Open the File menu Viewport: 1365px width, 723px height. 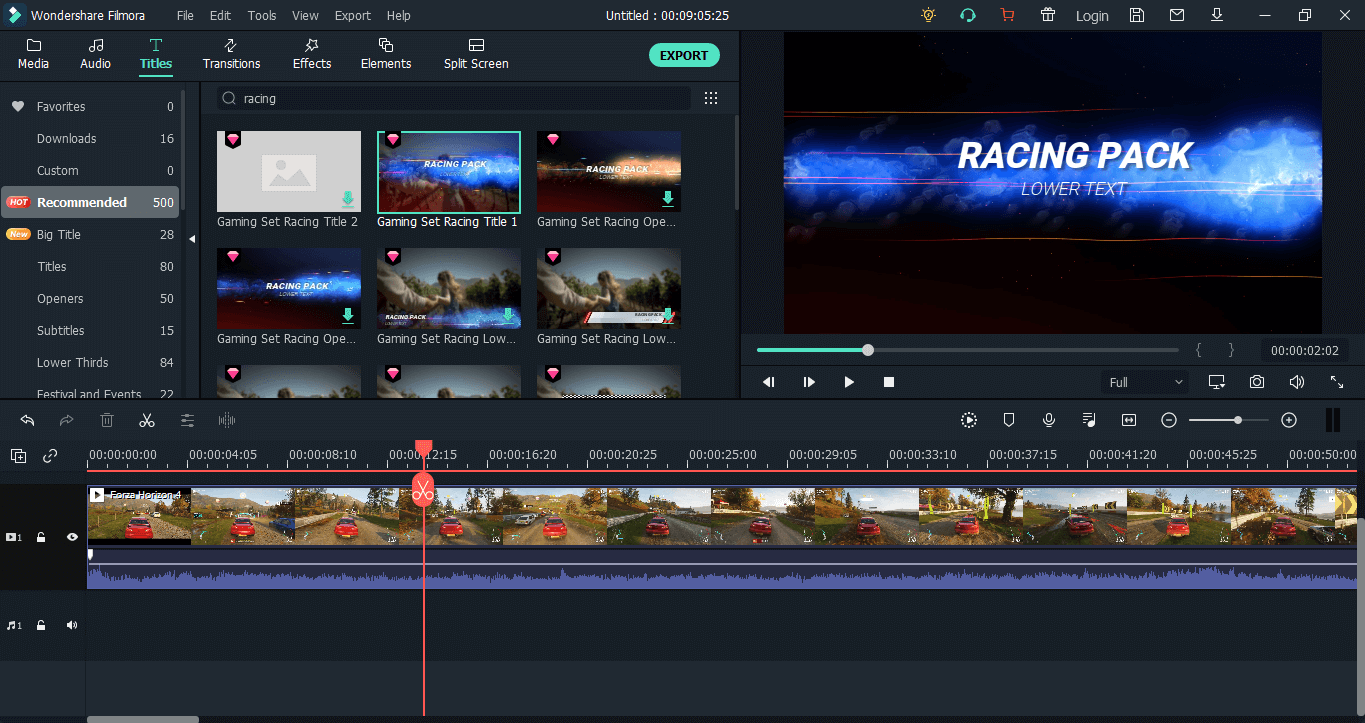coord(185,15)
